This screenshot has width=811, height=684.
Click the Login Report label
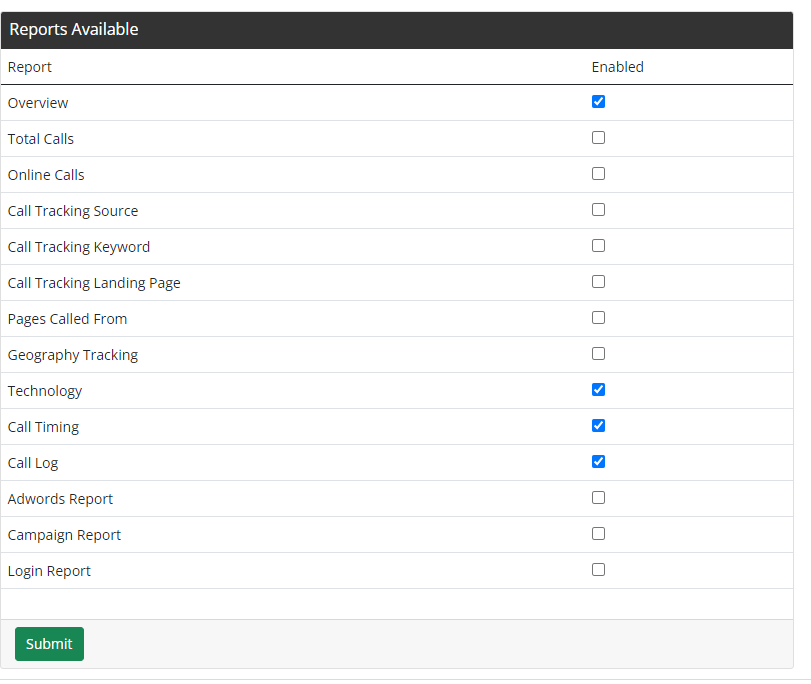[x=49, y=571]
